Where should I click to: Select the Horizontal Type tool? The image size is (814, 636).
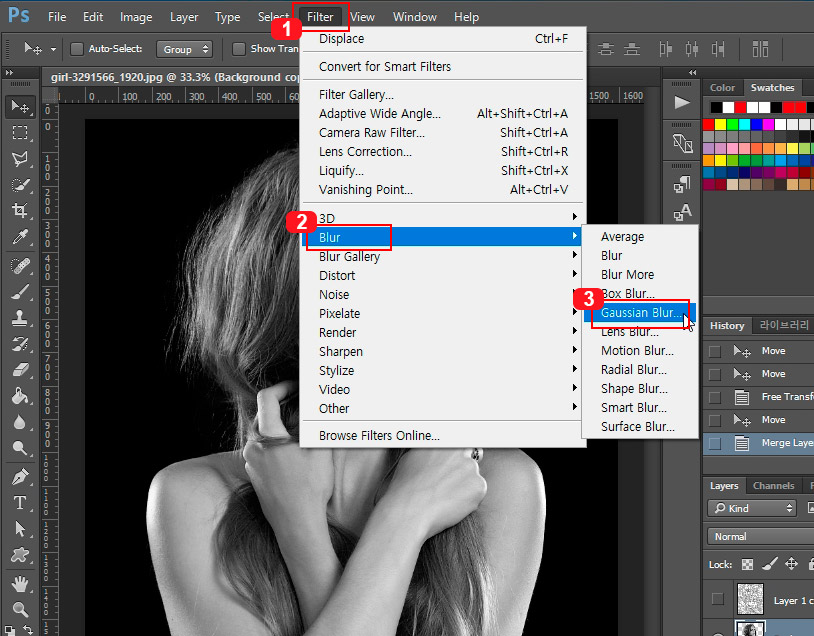point(20,503)
